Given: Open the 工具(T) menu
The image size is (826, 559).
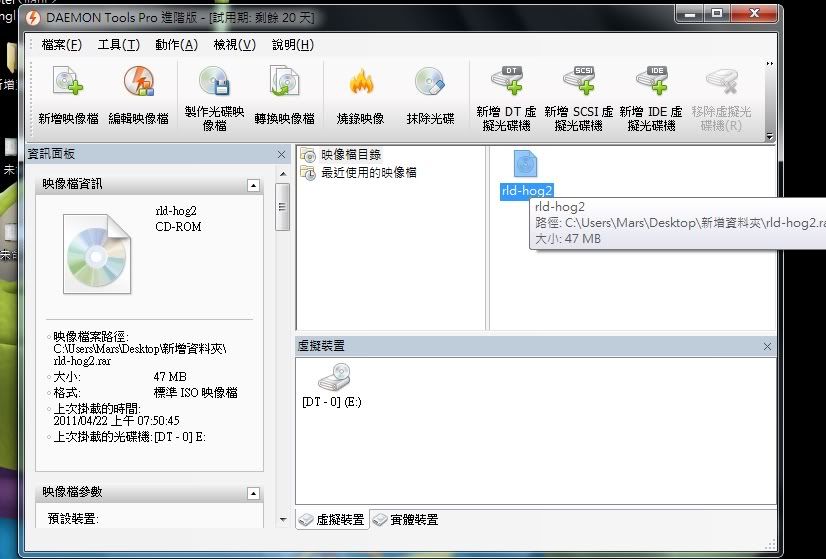Looking at the screenshot, I should (118, 45).
